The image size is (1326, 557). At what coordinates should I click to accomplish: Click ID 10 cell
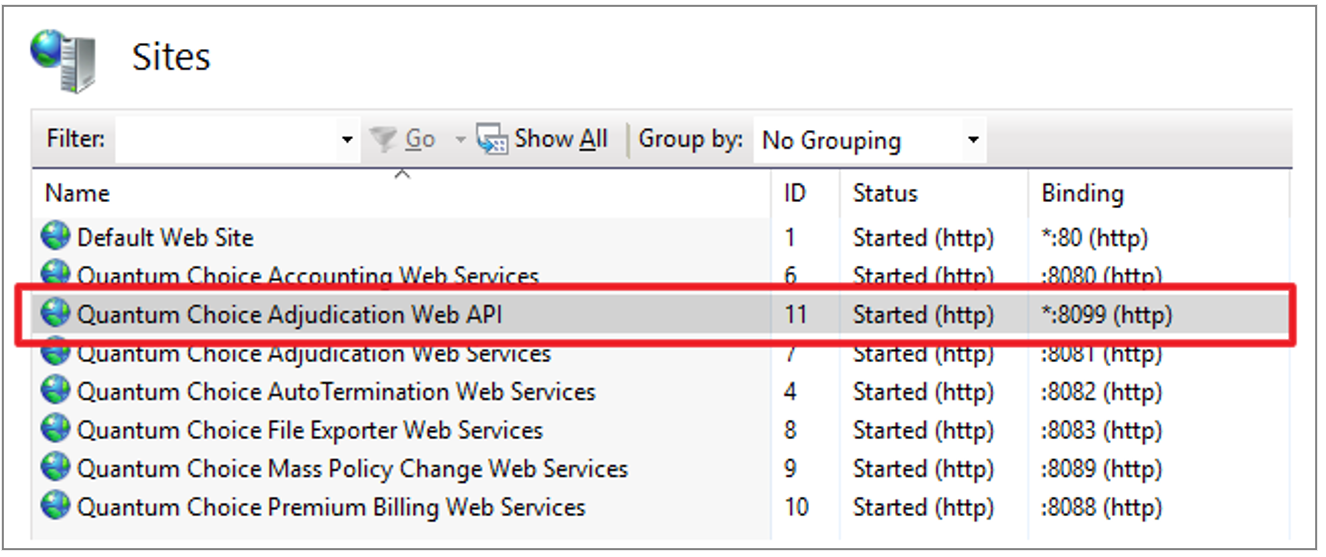coord(796,507)
